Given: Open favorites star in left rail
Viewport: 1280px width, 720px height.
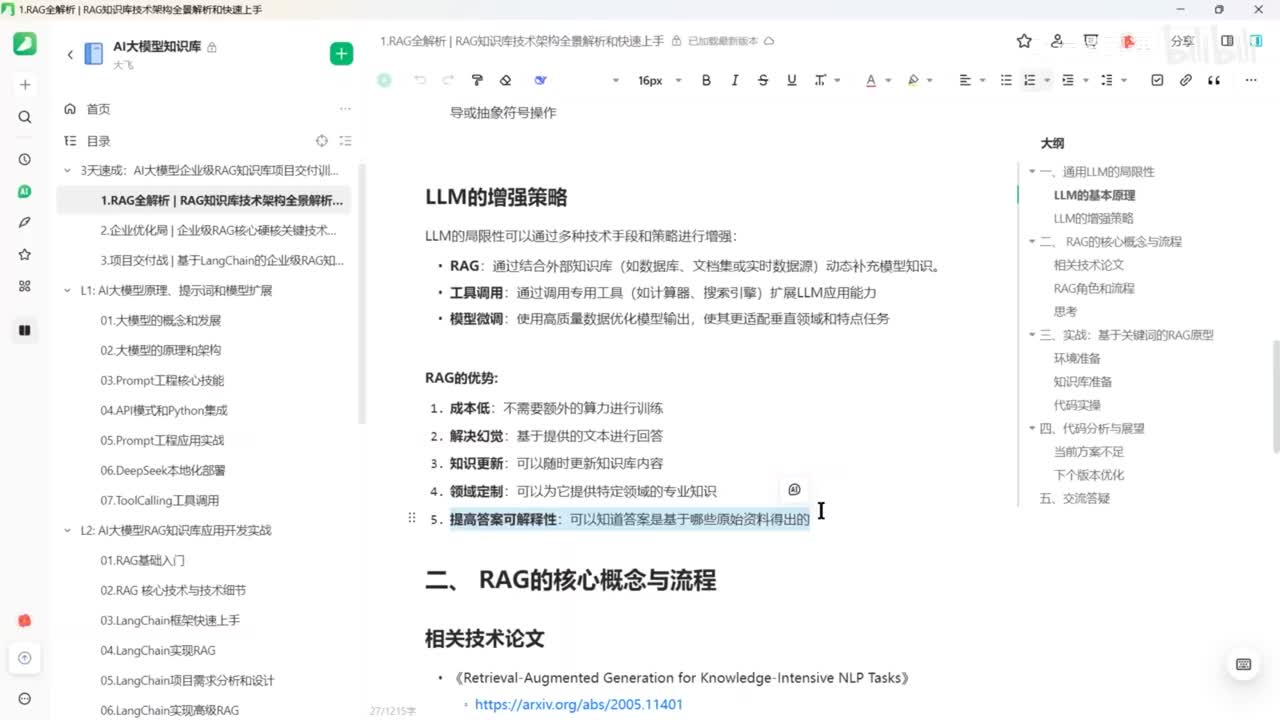Looking at the screenshot, I should pyautogui.click(x=25, y=255).
